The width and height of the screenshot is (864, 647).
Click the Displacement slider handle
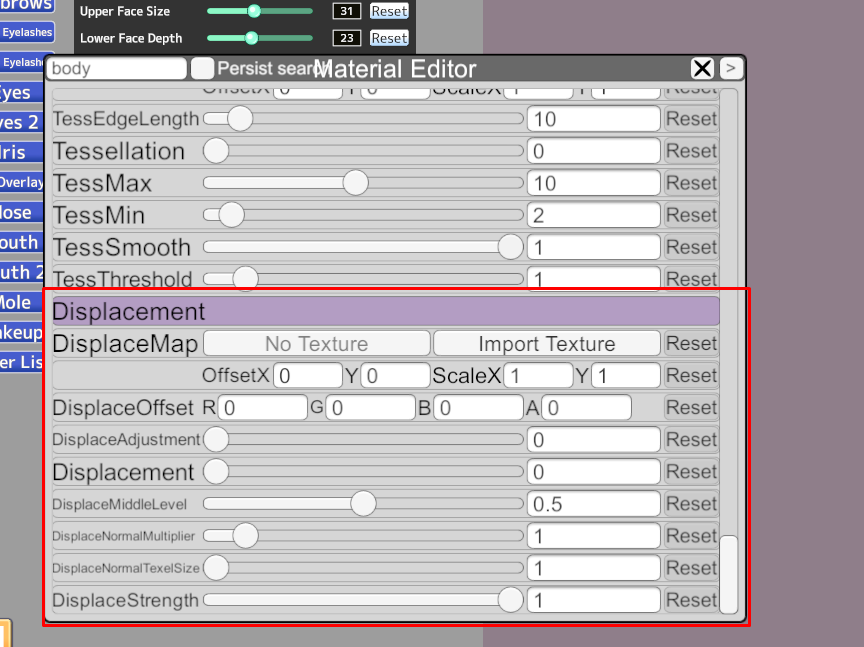pos(216,471)
